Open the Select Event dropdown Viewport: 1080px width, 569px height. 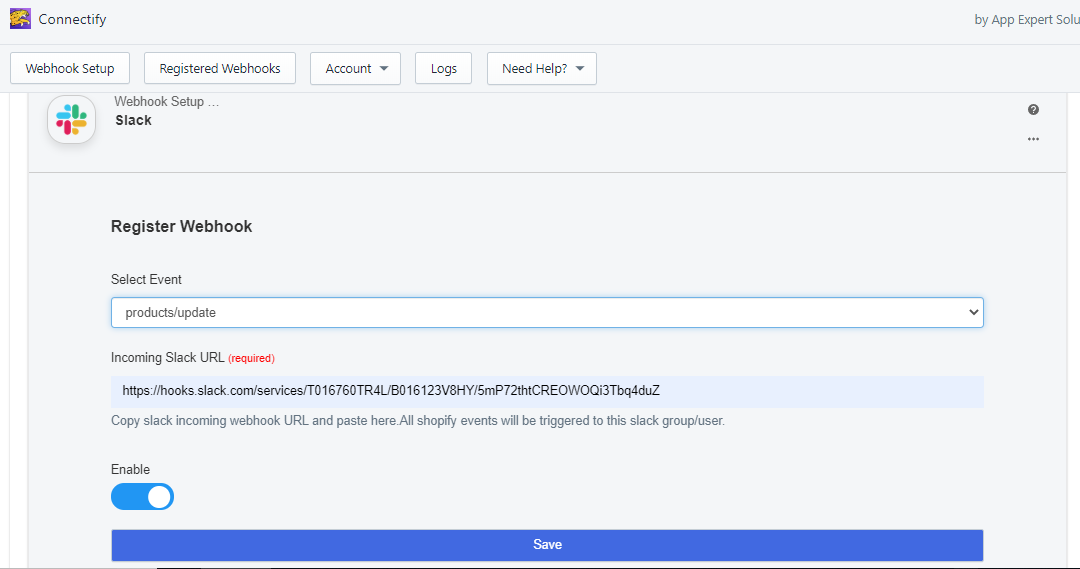(547, 313)
